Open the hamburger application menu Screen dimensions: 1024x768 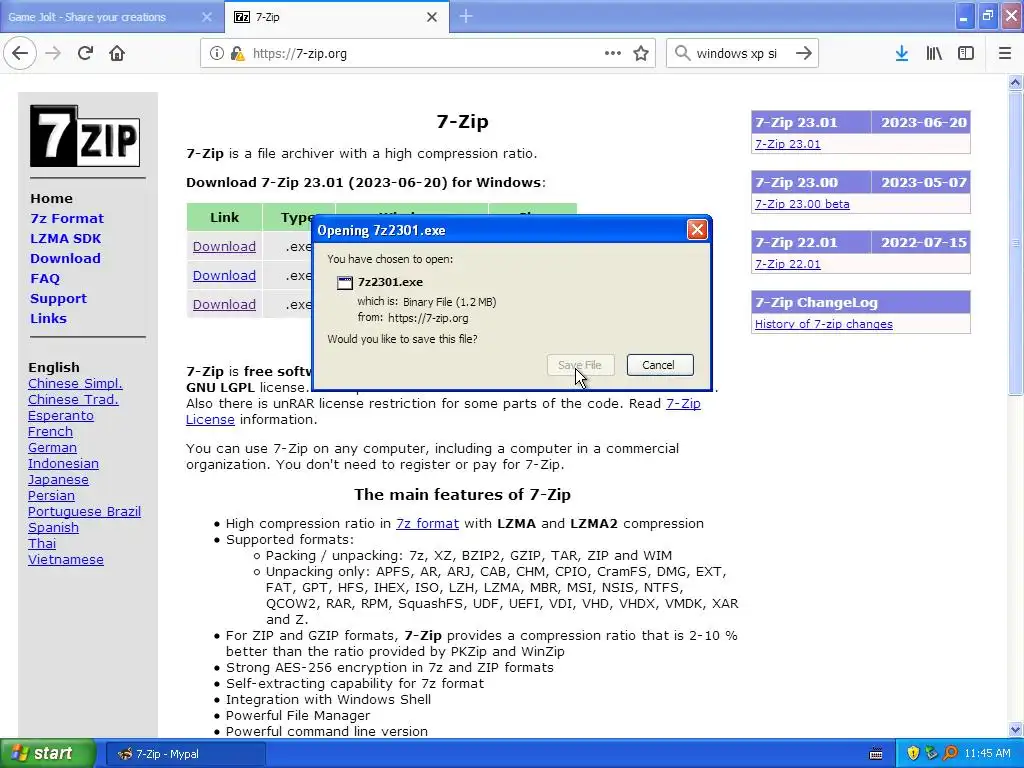[x=1005, y=53]
